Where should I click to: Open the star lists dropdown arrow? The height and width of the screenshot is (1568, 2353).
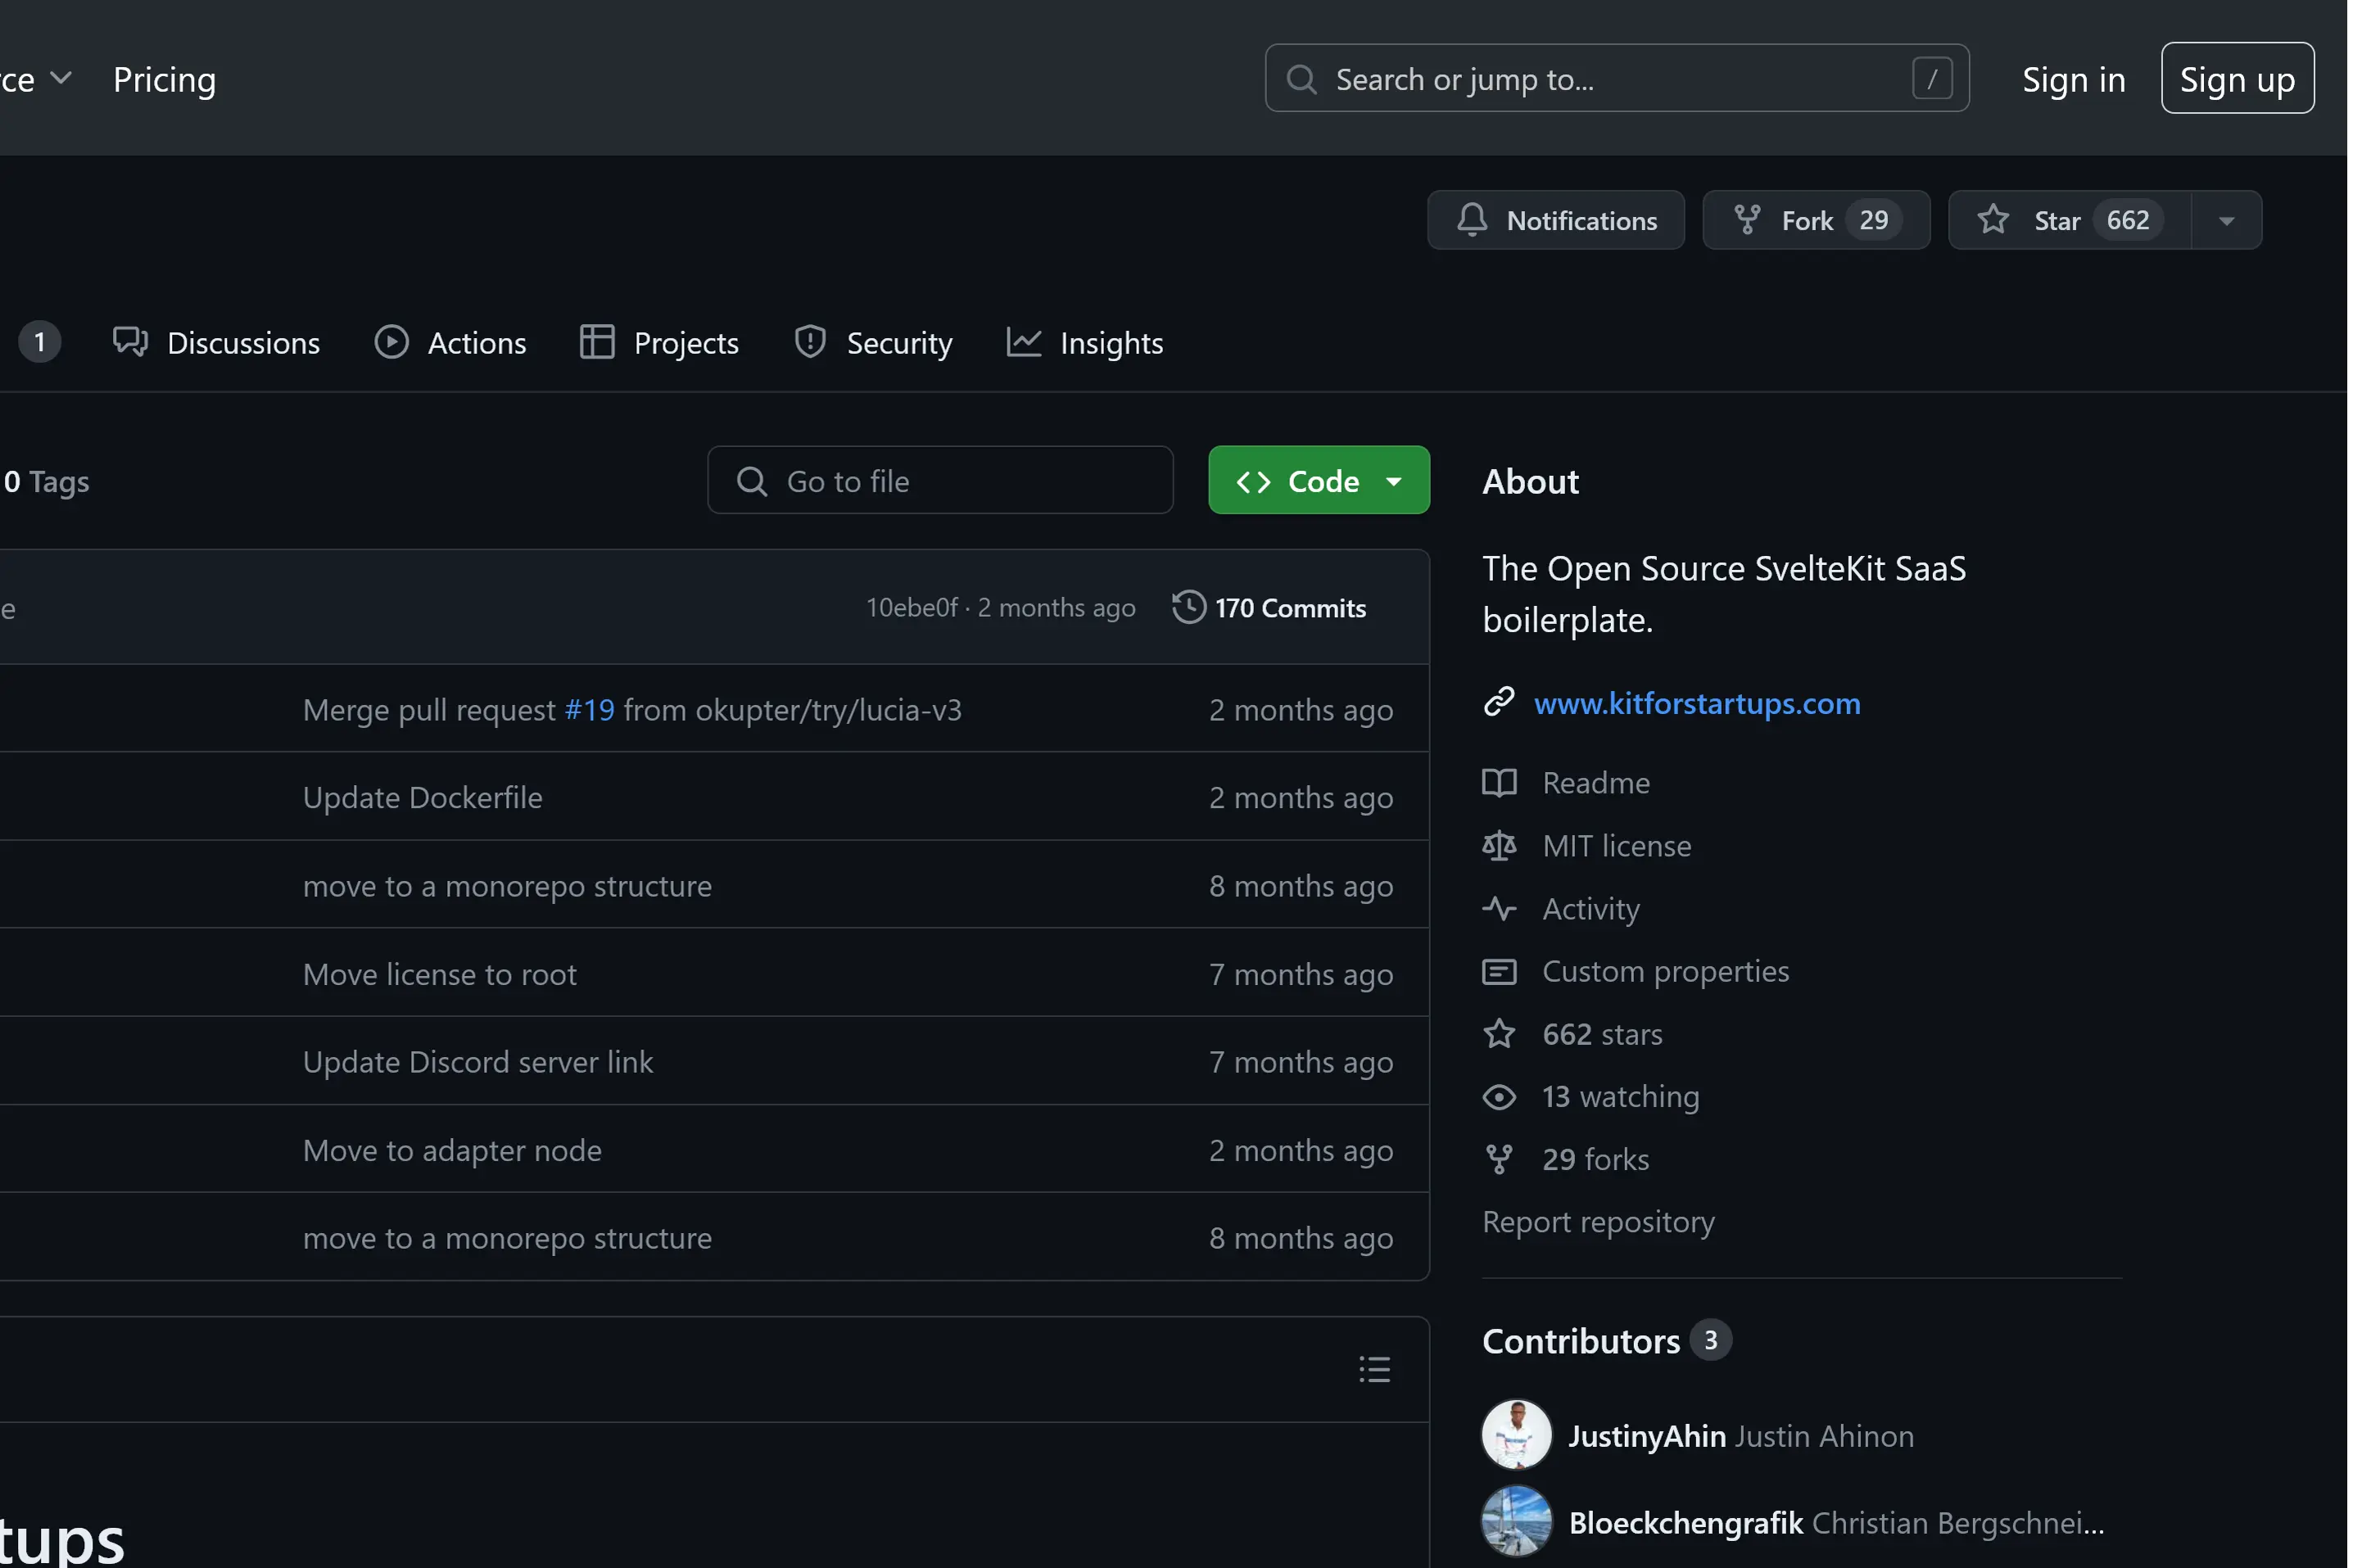[x=2226, y=220]
